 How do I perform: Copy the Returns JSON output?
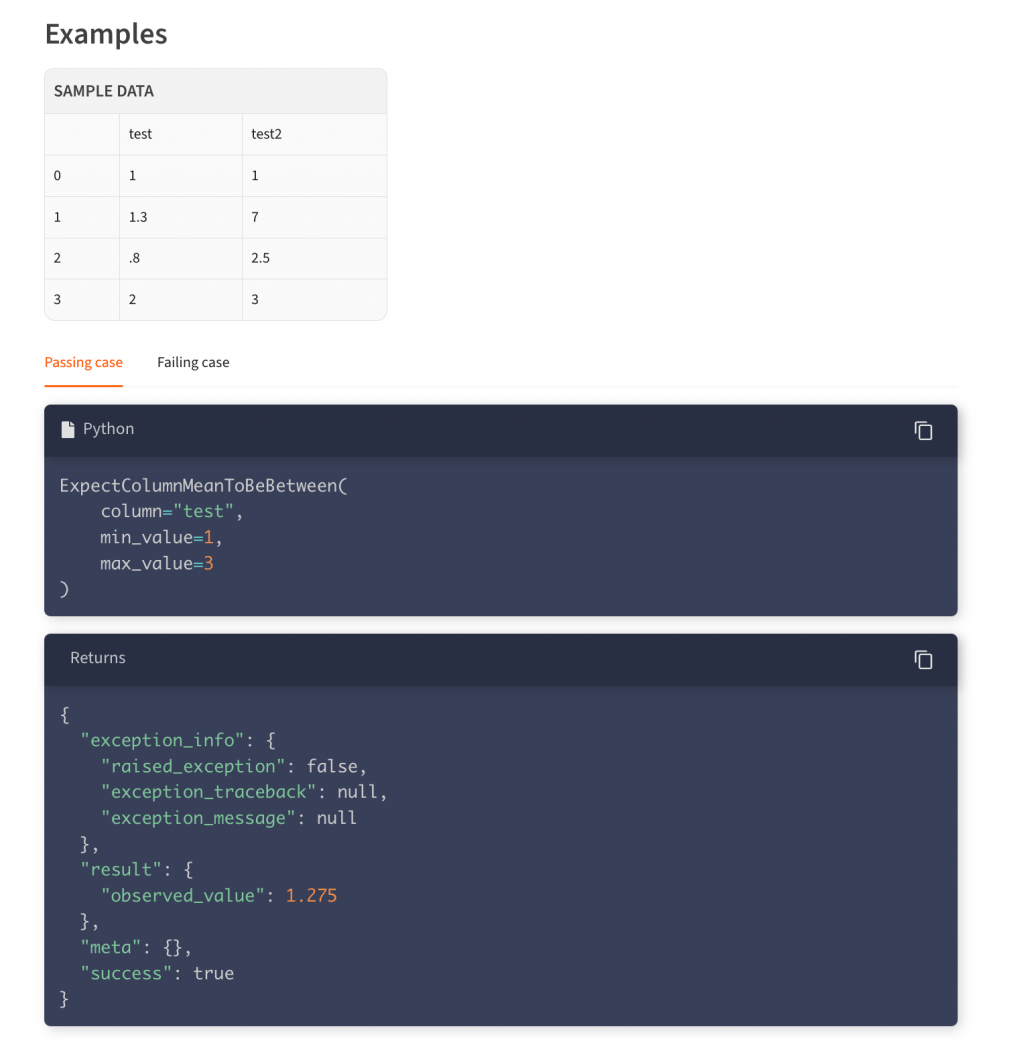coord(923,659)
